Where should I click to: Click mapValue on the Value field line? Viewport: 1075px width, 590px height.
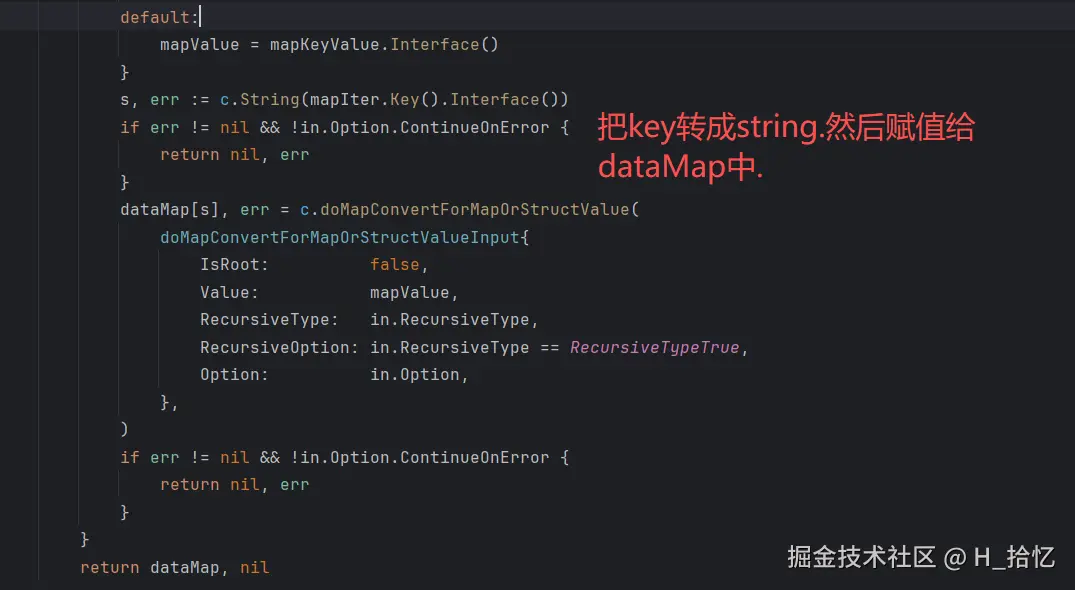[409, 293]
